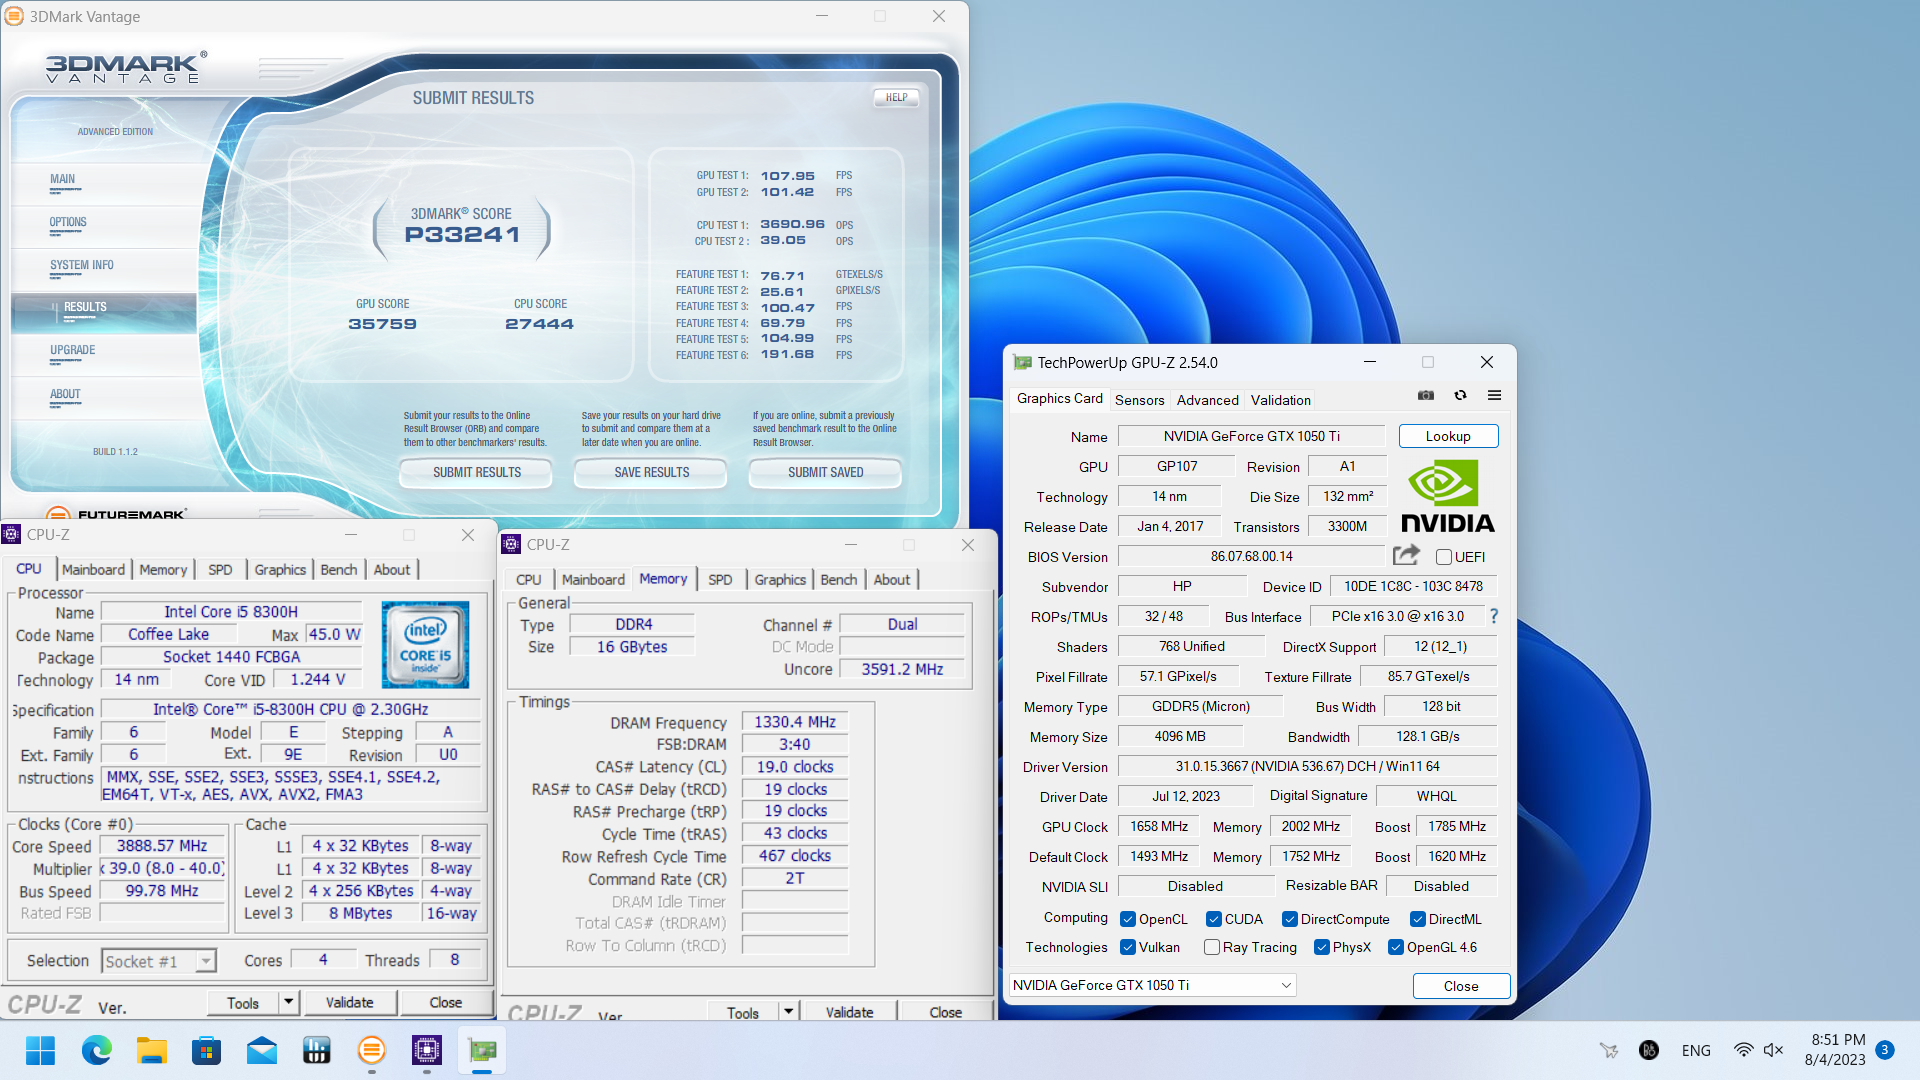Click DRAM Frequency value 1330.4 MHz
The width and height of the screenshot is (1920, 1080).
click(795, 722)
